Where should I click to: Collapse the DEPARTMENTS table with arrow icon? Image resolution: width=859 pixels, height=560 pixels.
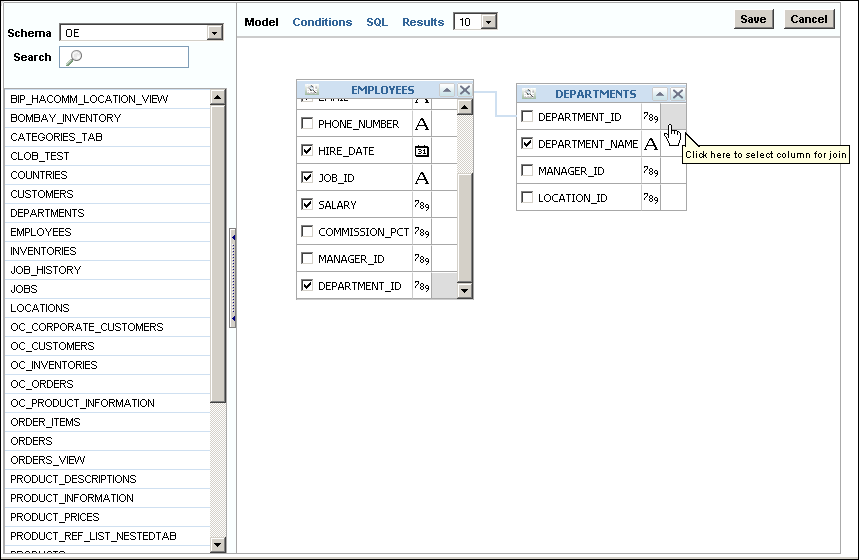pyautogui.click(x=660, y=94)
